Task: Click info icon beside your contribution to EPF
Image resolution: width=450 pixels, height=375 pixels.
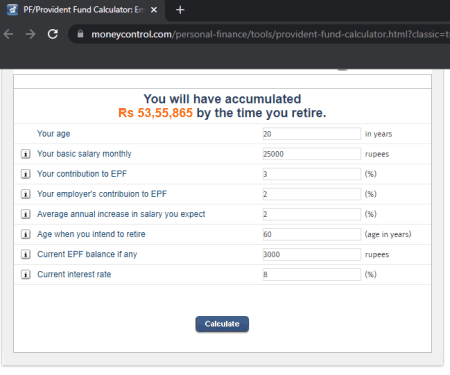Action: [26, 174]
